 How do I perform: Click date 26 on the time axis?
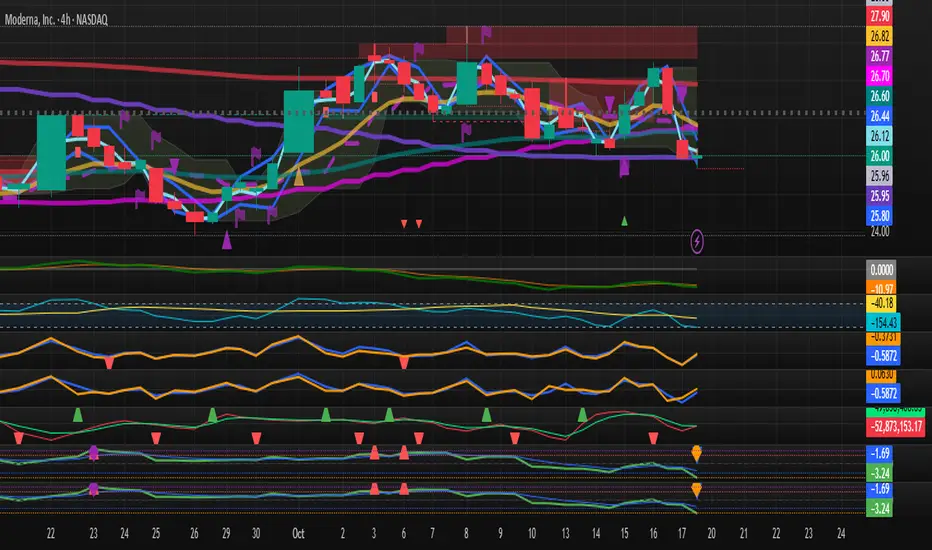pos(194,533)
